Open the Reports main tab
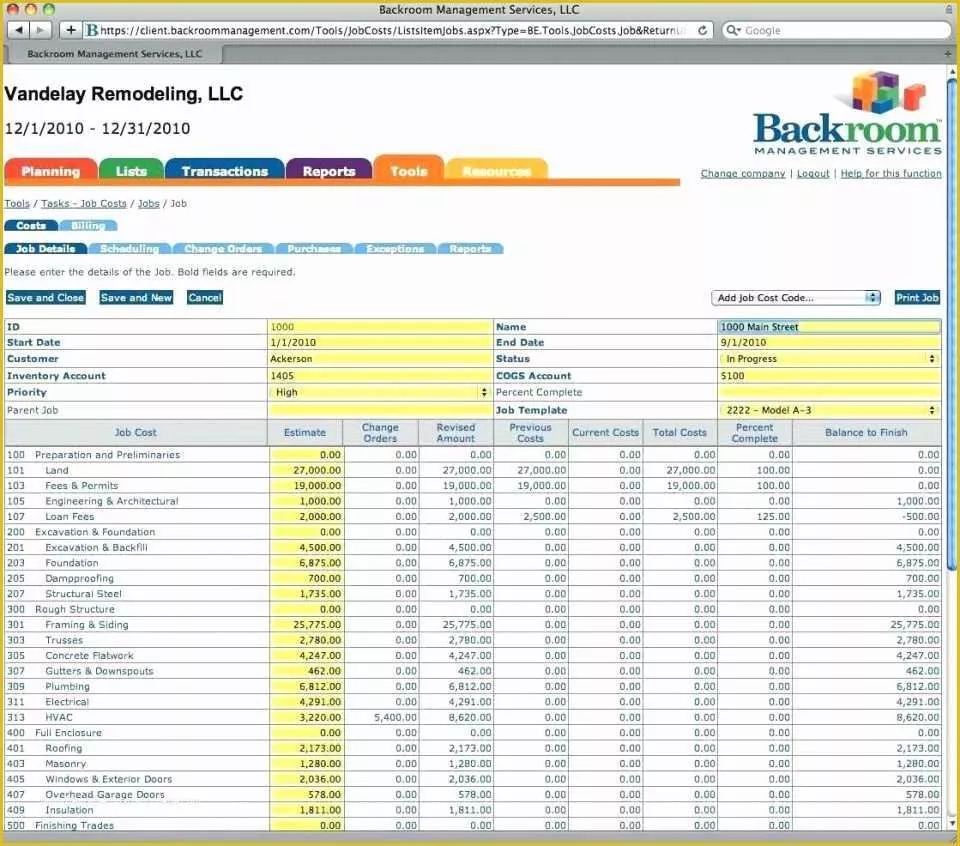This screenshot has width=960, height=846. click(329, 171)
